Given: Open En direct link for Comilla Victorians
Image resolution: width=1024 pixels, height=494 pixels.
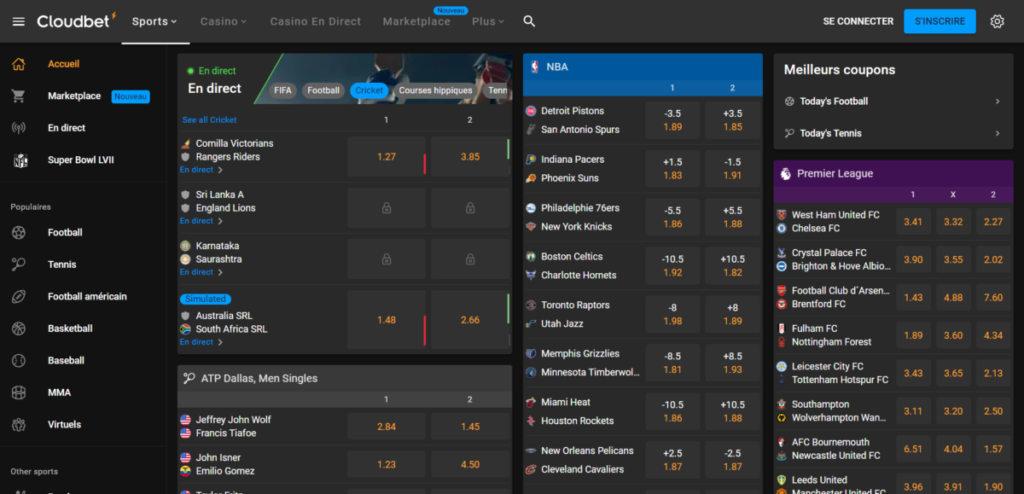Looking at the screenshot, I should [201, 170].
